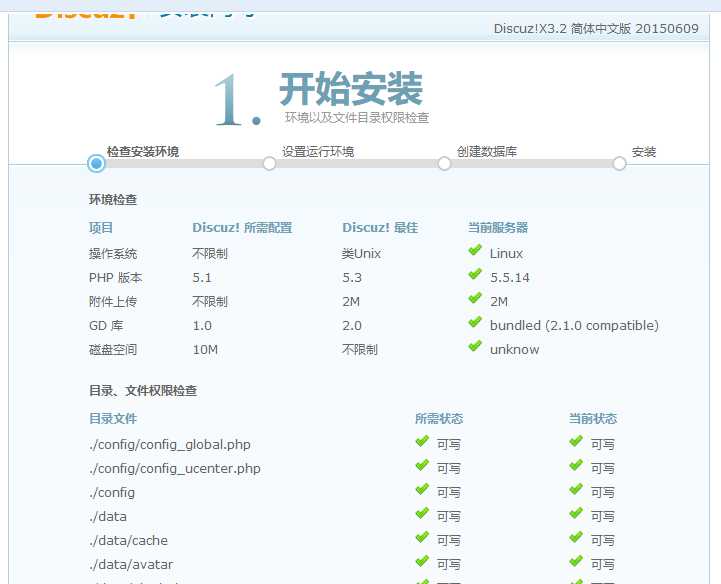Click the ./data/cache path
Image resolution: width=721 pixels, height=584 pixels.
click(x=129, y=540)
